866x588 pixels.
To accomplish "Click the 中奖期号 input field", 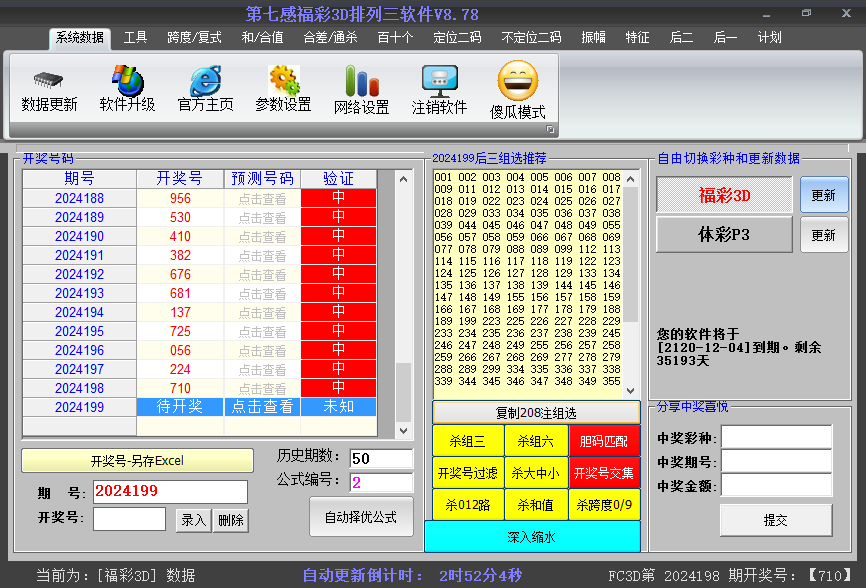I will click(777, 461).
